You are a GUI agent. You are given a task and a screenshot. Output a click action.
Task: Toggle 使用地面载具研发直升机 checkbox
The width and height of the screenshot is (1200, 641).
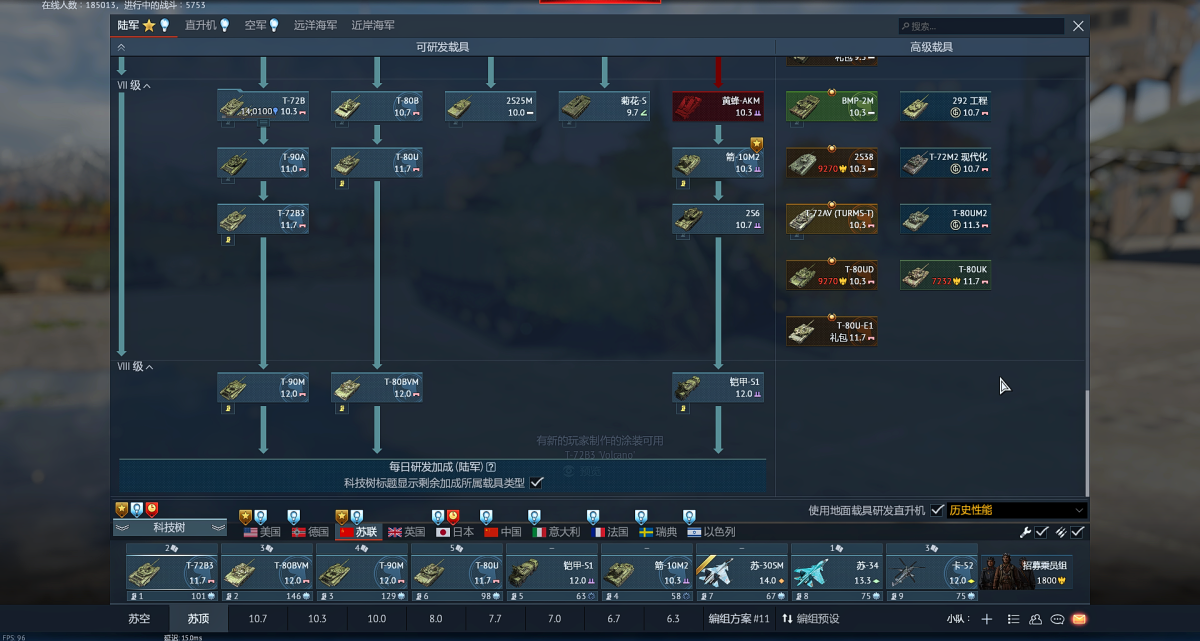point(937,510)
